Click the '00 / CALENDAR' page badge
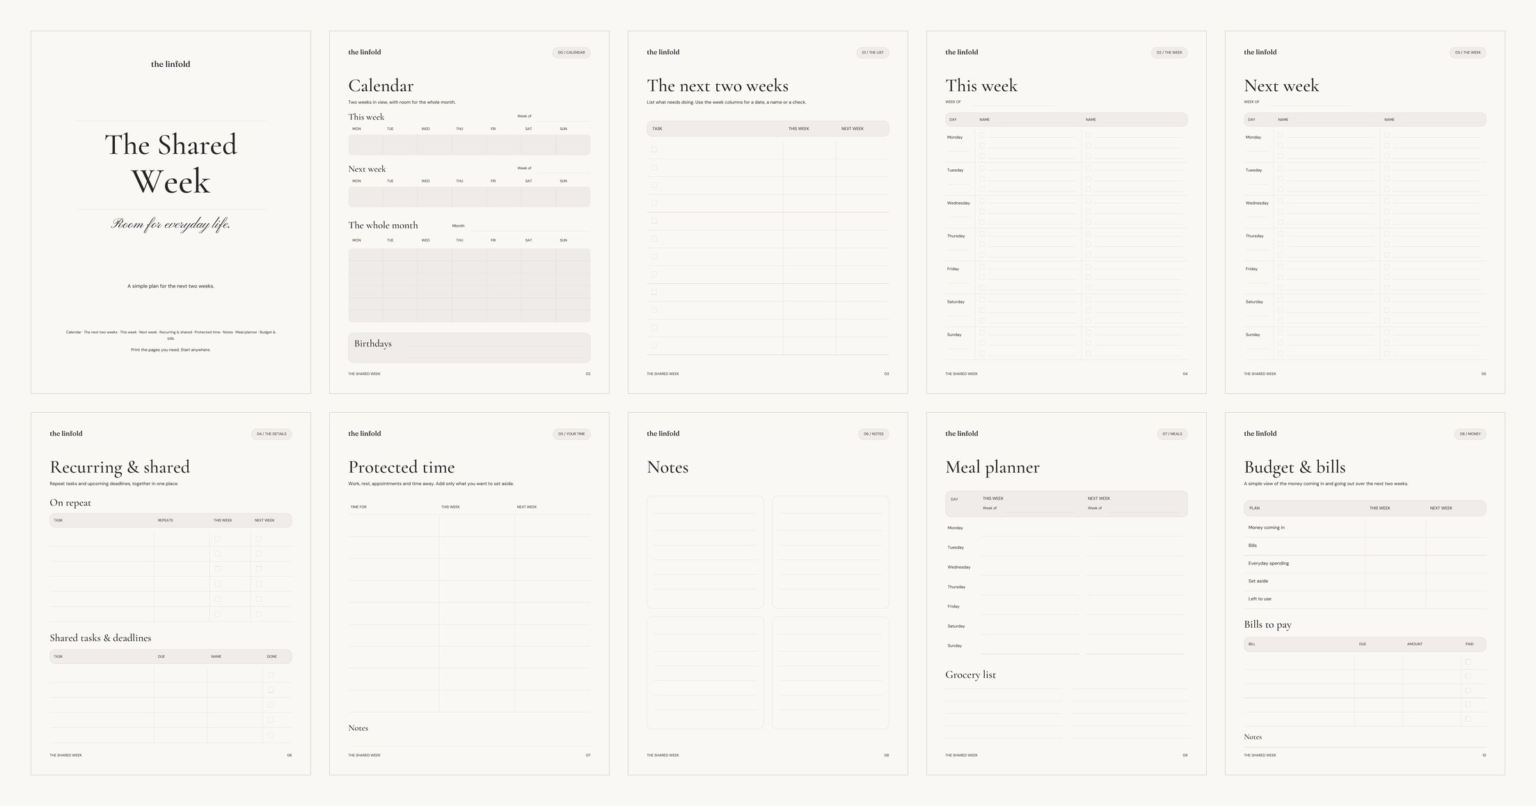The image size is (1536, 806). click(571, 53)
